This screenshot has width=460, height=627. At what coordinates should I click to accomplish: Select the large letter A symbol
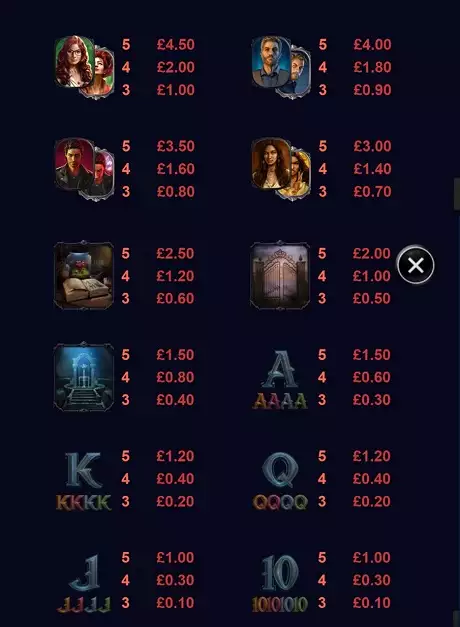click(x=281, y=369)
